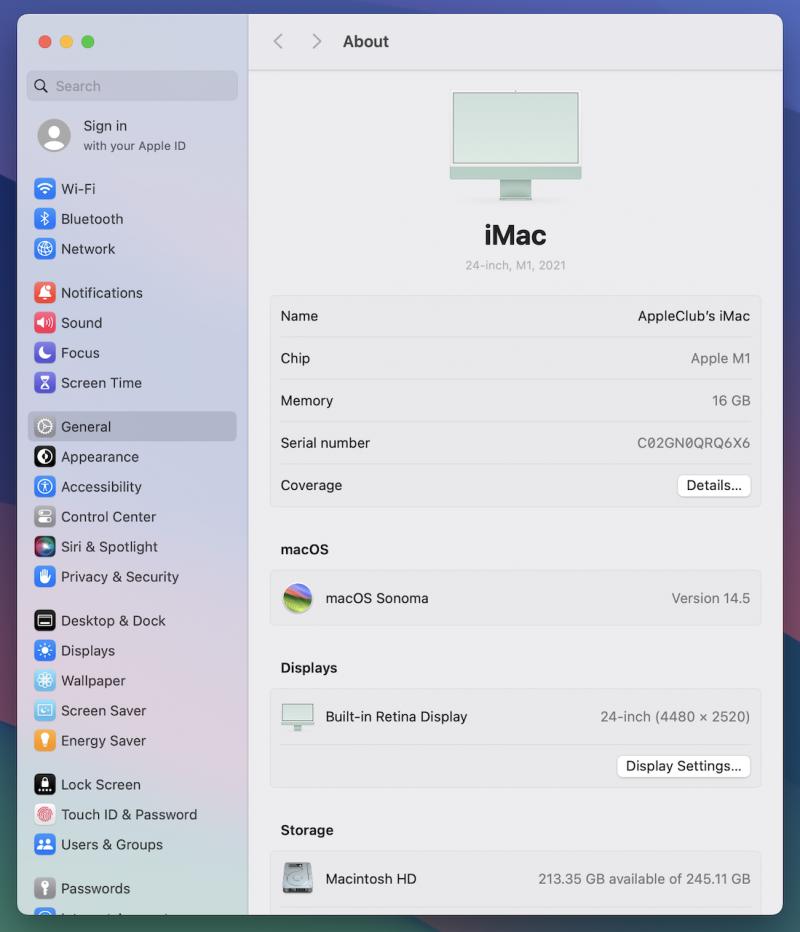This screenshot has width=800, height=932.
Task: Minimize the window with the yellow button
Action: 66,42
